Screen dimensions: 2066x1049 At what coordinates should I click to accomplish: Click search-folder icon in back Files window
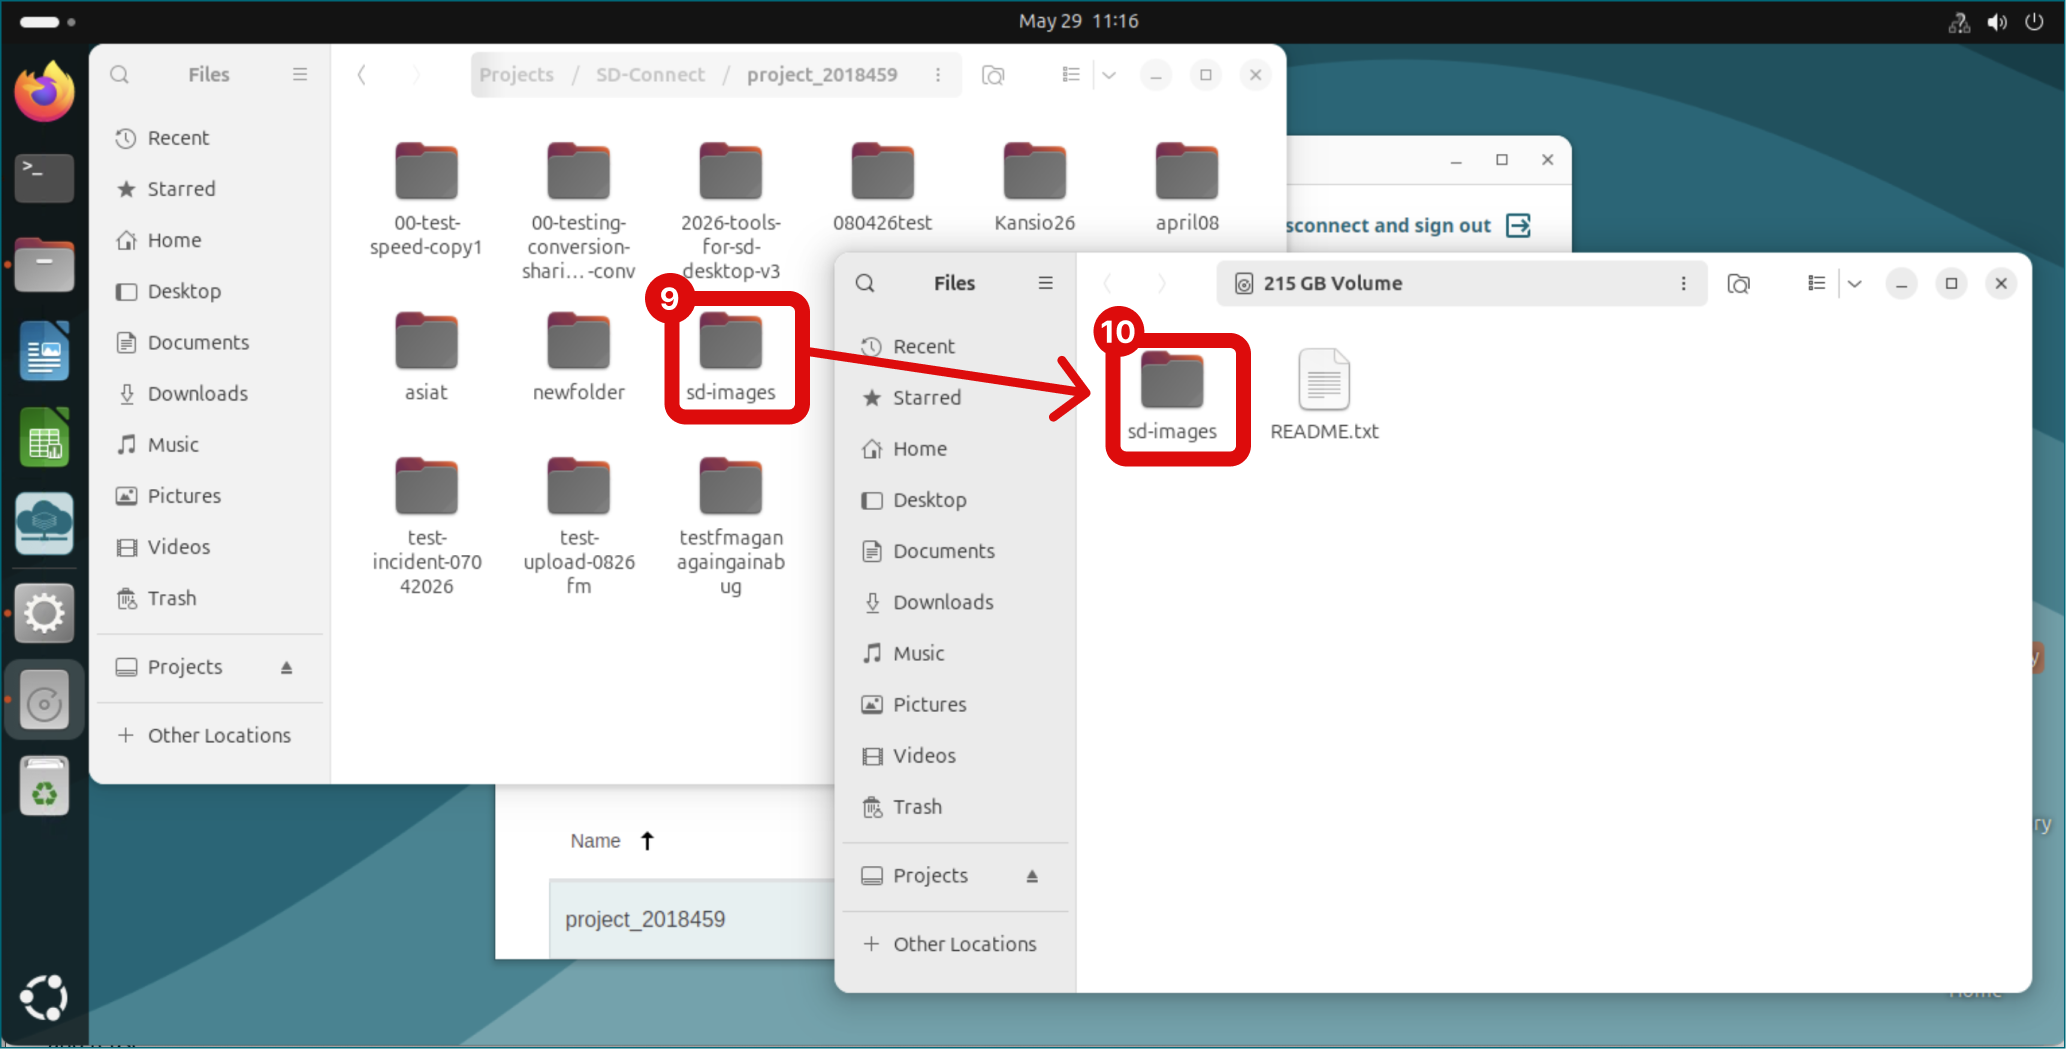993,75
